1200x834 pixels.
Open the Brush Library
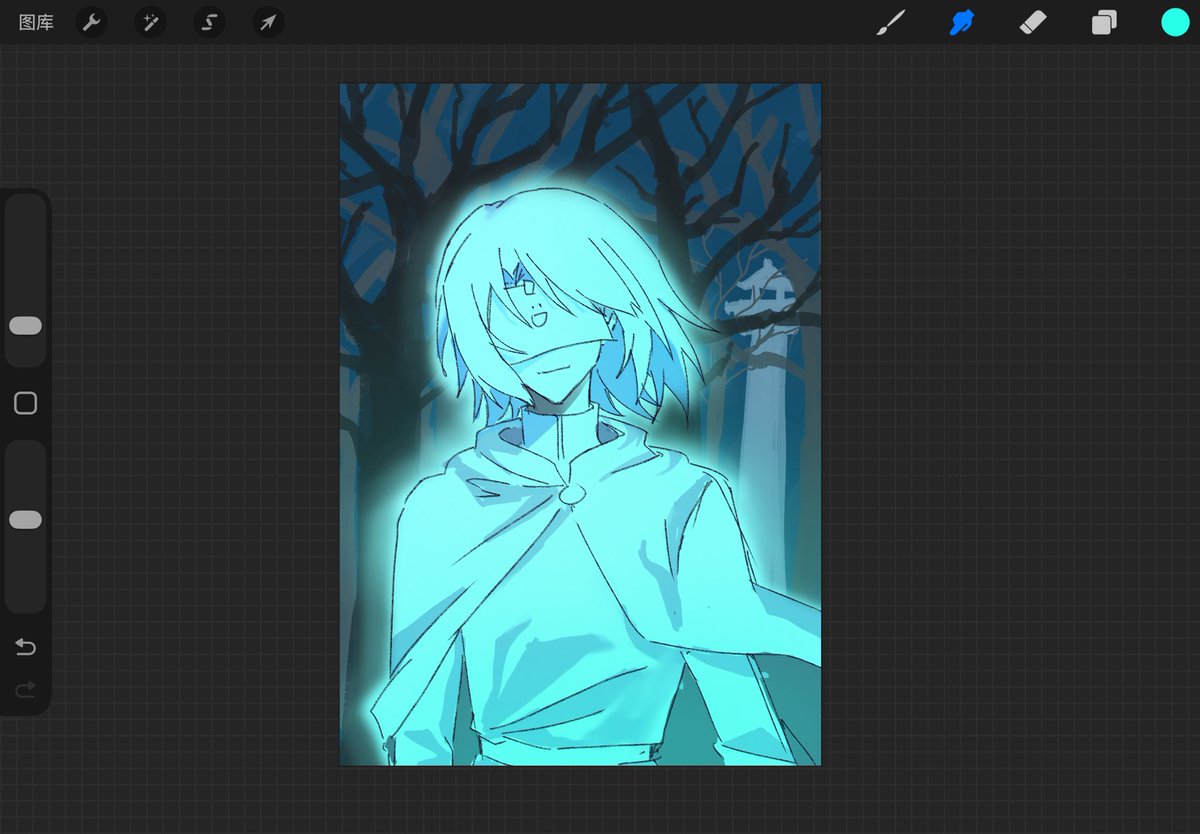[890, 22]
